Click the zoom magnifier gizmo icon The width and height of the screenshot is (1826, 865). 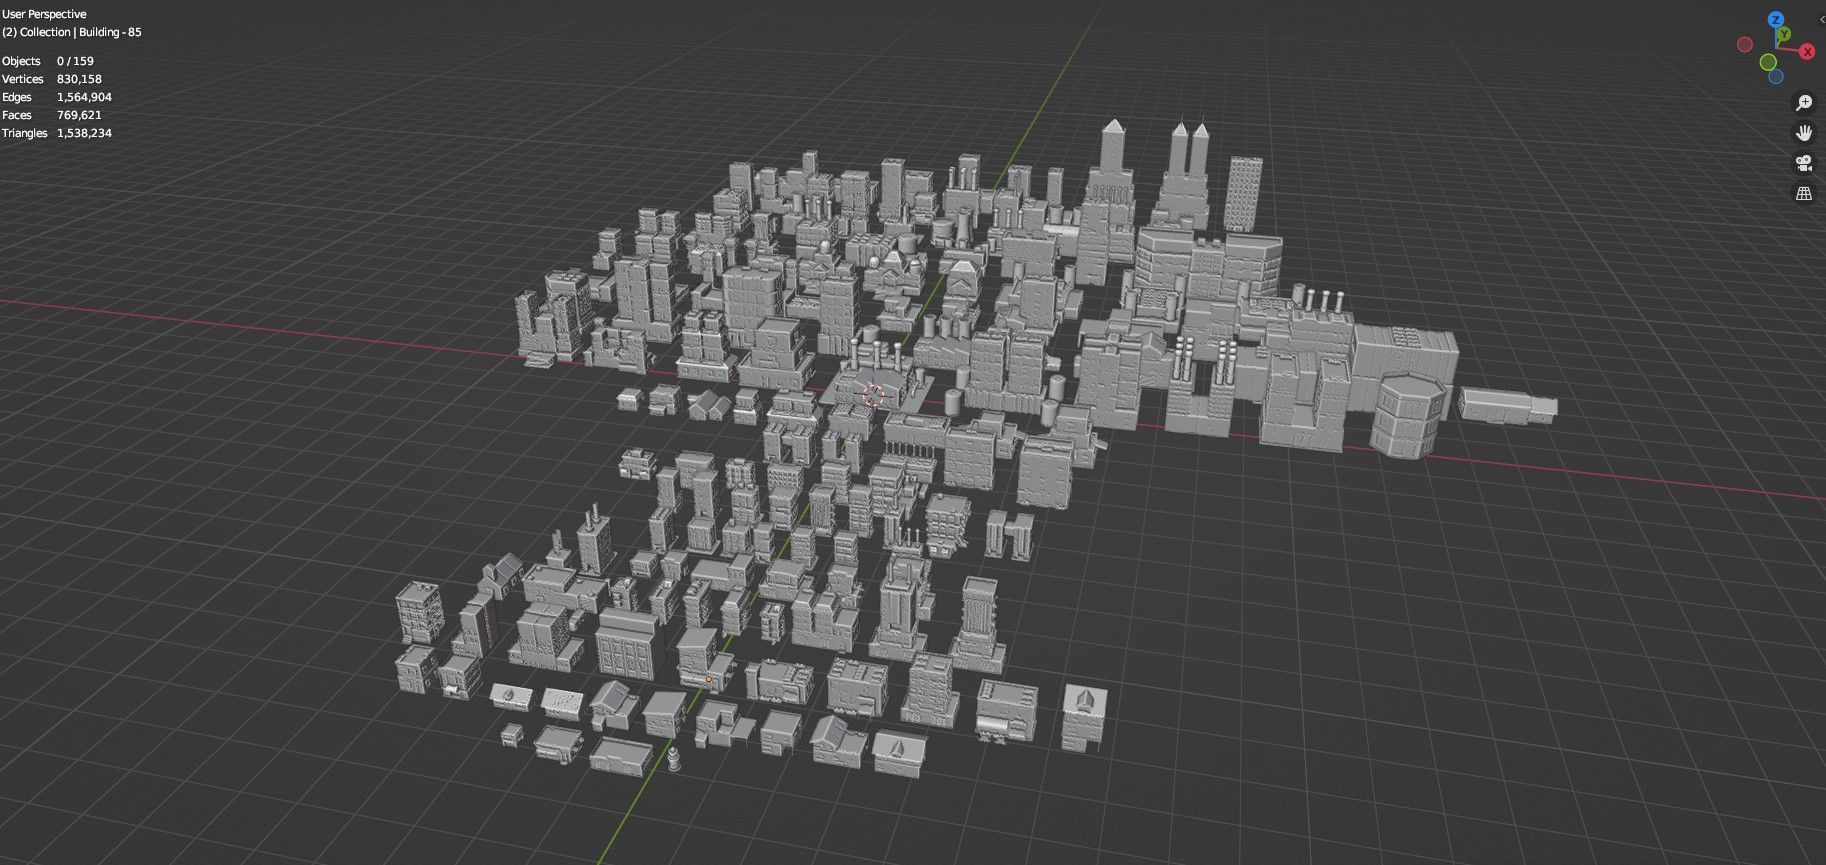point(1804,103)
